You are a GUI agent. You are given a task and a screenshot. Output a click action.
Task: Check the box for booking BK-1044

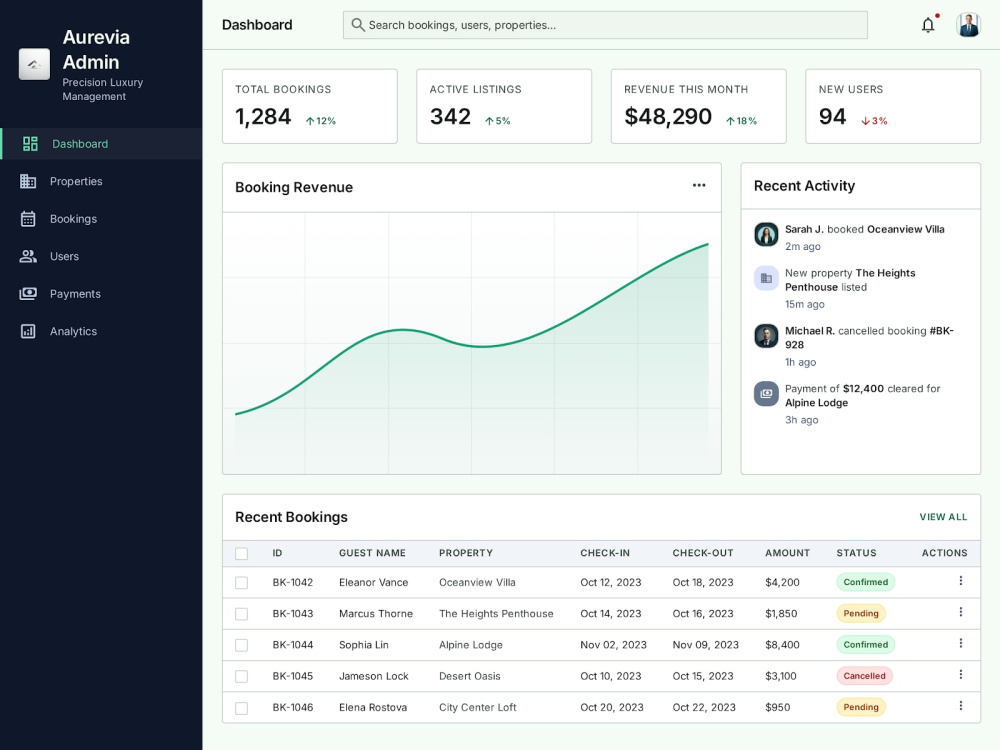pos(241,645)
